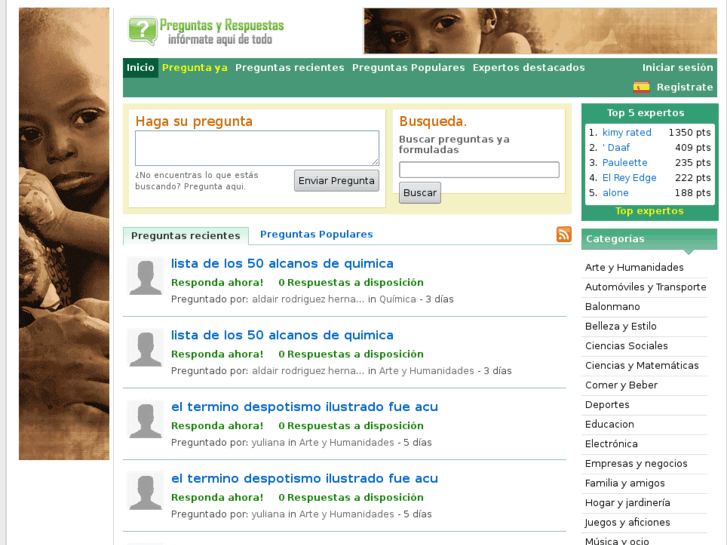
Task: Click the Registrate link
Action: pos(685,87)
